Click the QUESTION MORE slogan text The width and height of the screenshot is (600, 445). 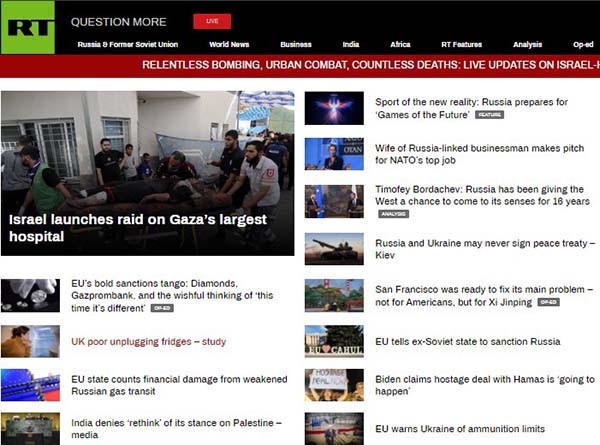tap(119, 22)
